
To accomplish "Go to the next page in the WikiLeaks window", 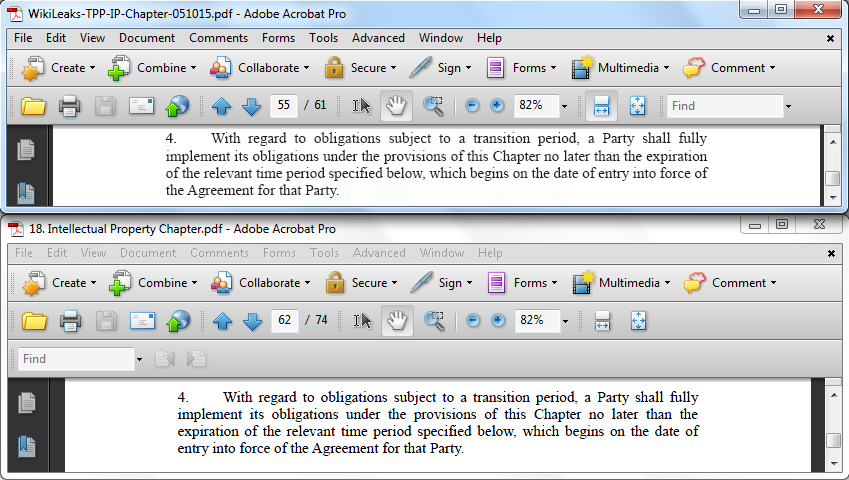I will tap(251, 106).
